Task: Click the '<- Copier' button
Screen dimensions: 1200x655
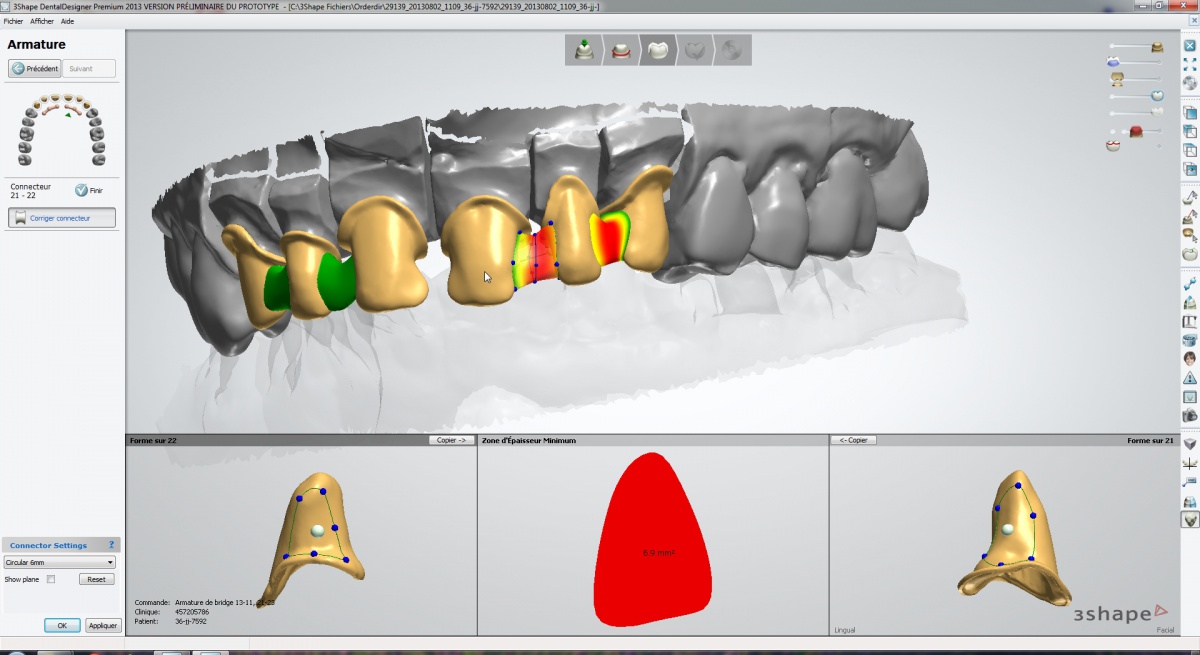Action: (x=854, y=440)
